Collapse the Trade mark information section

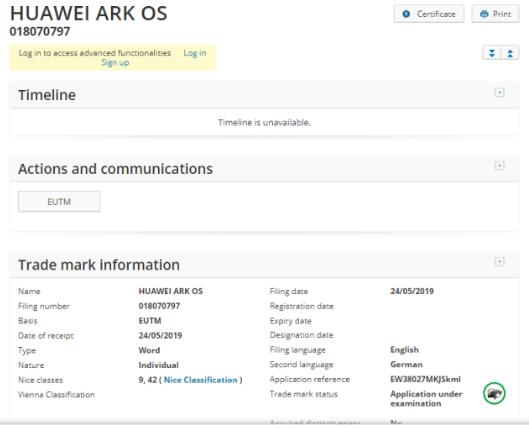pyautogui.click(x=499, y=261)
